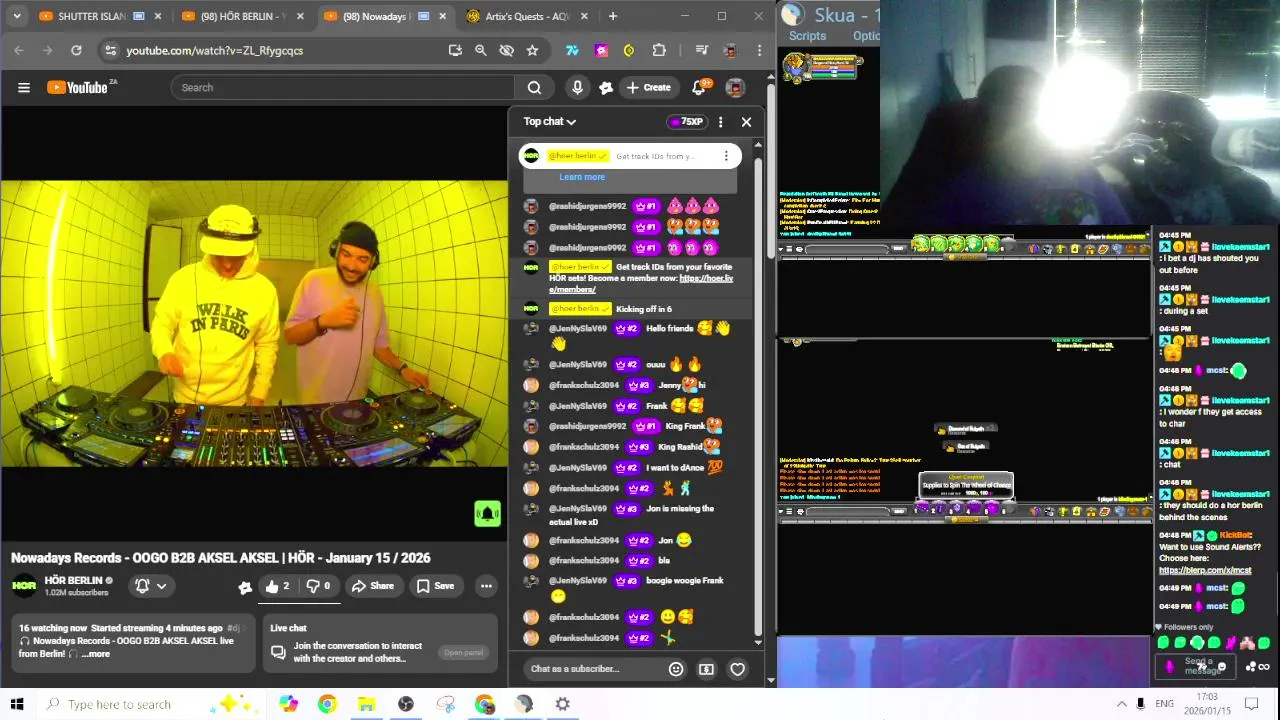Click the green bell overlay on the video
The width and height of the screenshot is (1280, 720).
tap(487, 514)
